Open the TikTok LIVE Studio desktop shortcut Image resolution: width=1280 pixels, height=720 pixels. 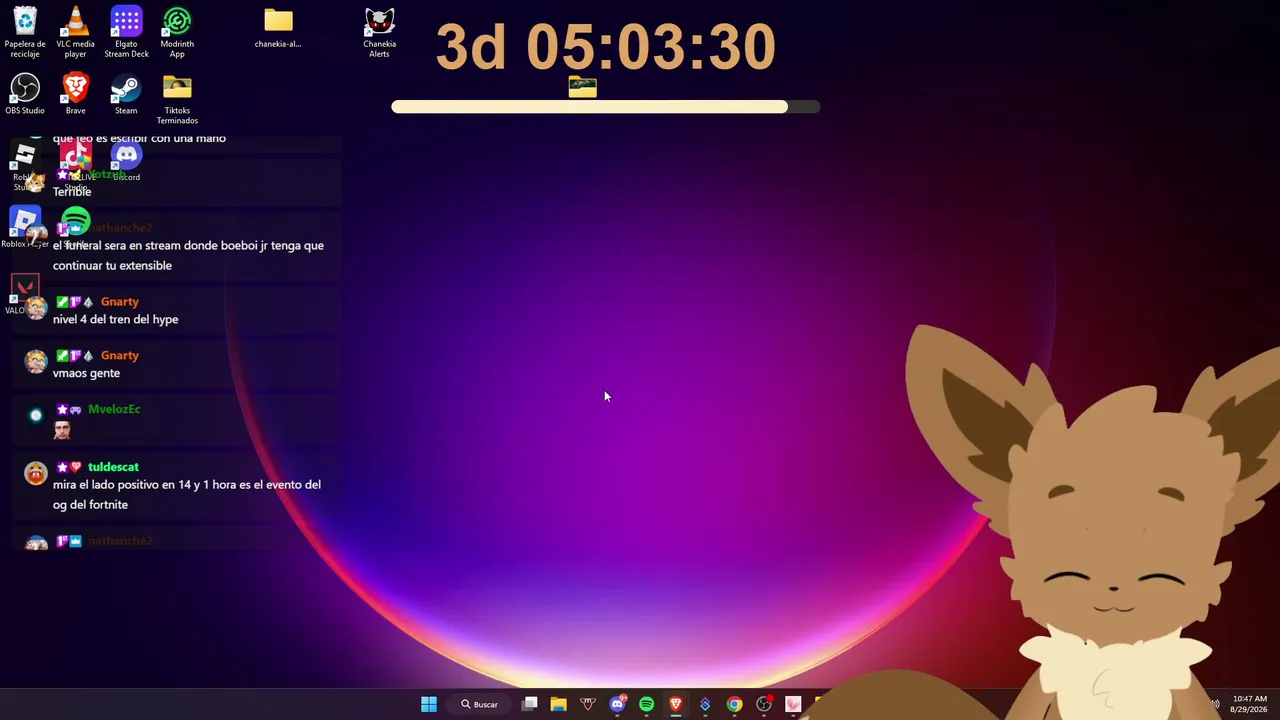point(75,165)
